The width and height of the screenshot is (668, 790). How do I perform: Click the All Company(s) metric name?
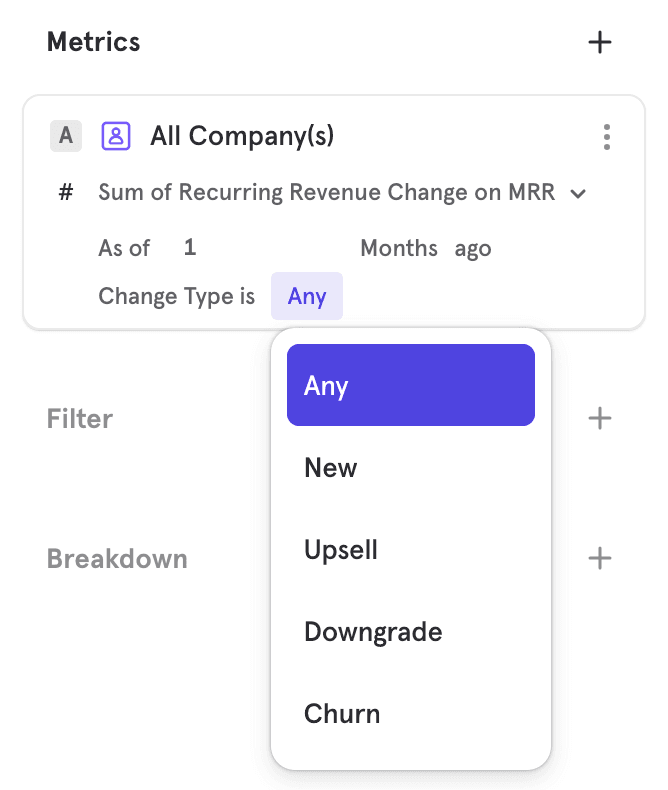pos(242,136)
